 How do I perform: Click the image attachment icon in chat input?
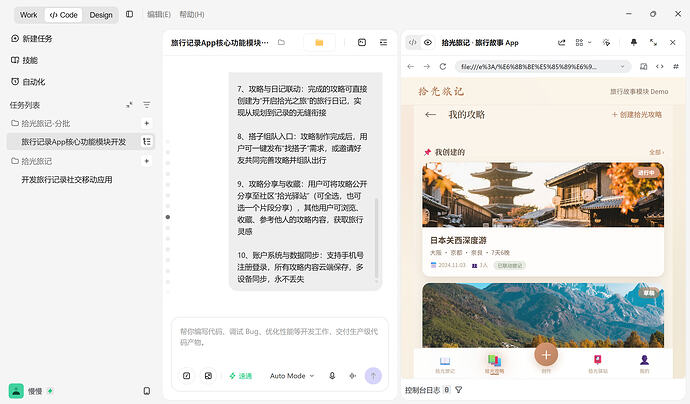point(208,376)
